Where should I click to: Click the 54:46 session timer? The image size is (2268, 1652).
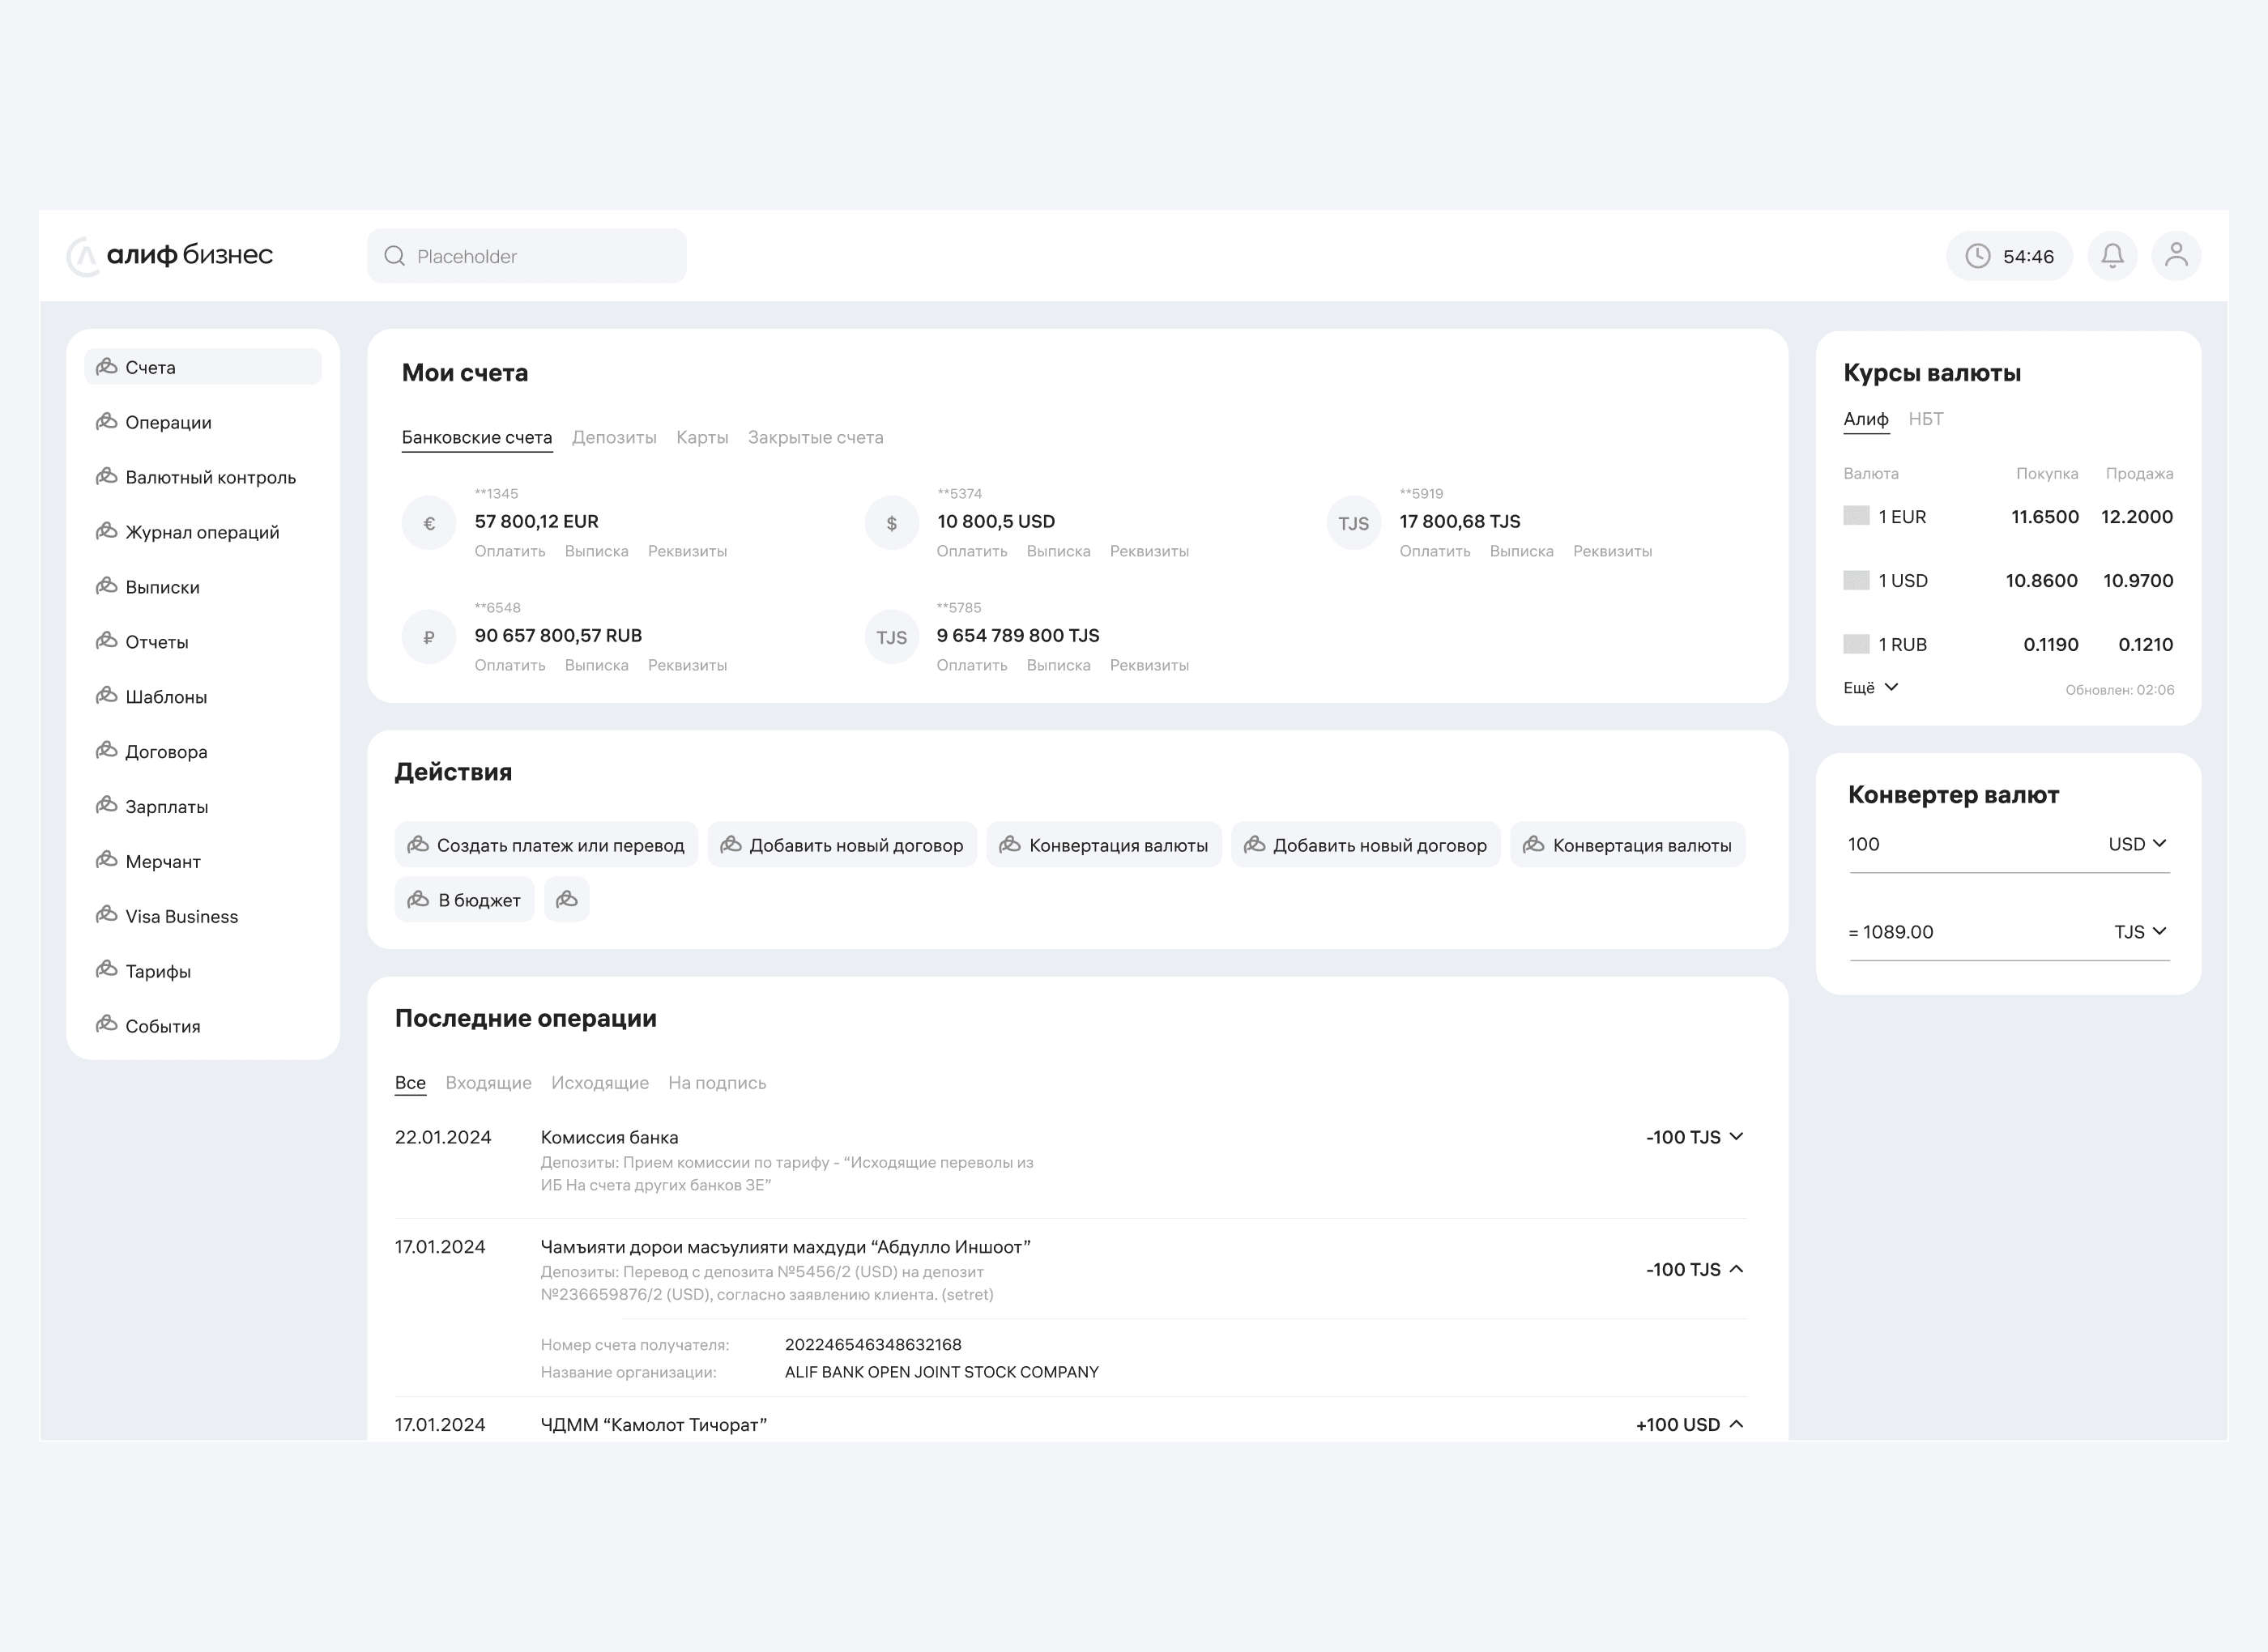(2009, 256)
